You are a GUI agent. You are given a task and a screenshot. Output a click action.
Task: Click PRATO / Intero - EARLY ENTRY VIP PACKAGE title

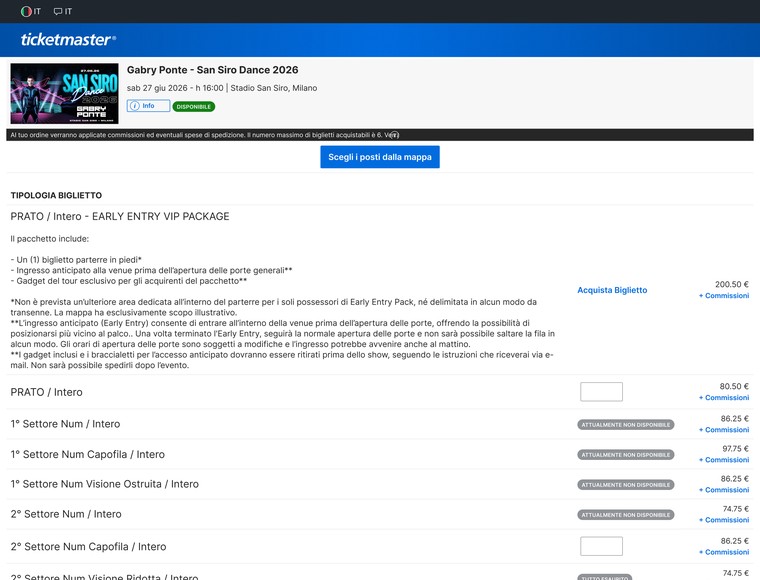click(120, 217)
